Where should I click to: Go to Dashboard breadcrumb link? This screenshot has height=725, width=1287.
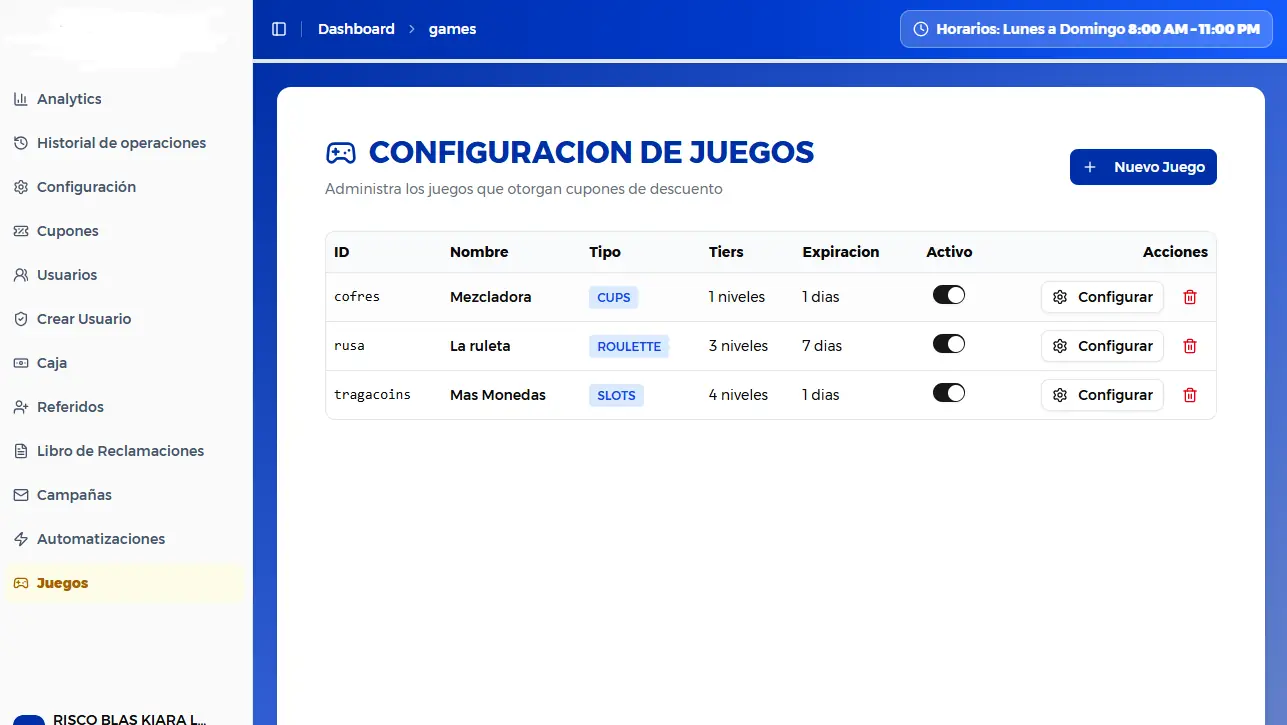(x=356, y=29)
